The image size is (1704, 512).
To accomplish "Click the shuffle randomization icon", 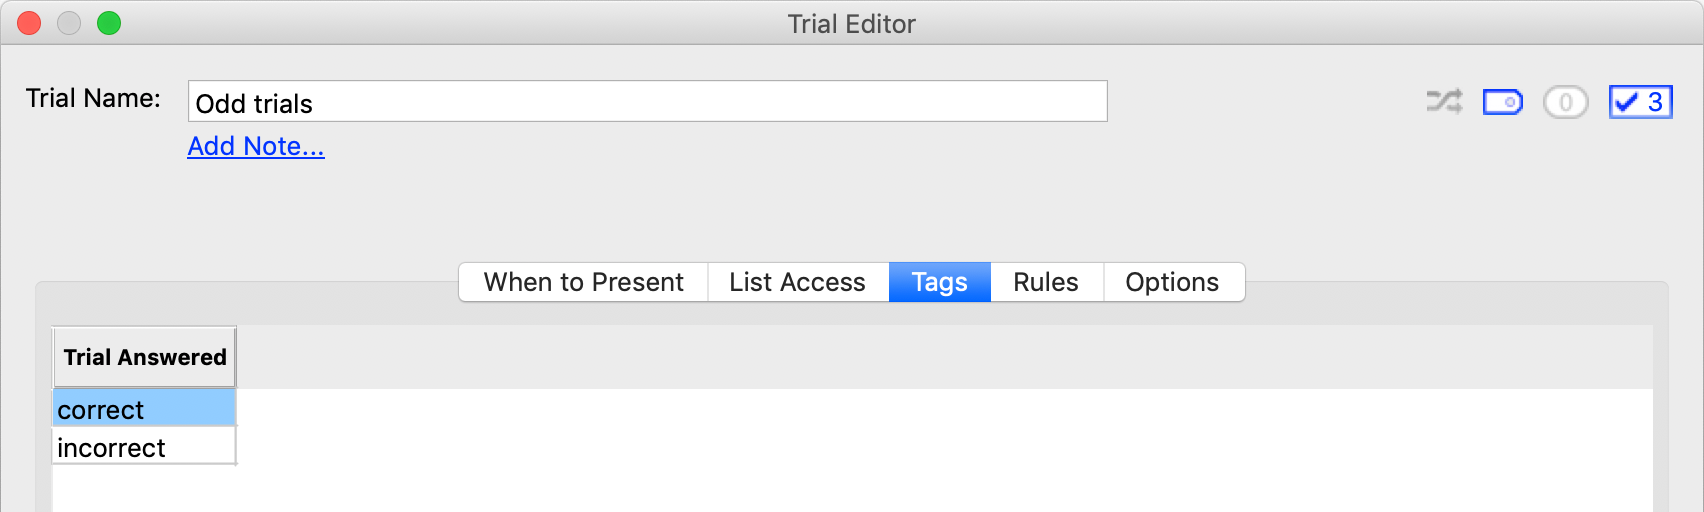I will point(1443,102).
